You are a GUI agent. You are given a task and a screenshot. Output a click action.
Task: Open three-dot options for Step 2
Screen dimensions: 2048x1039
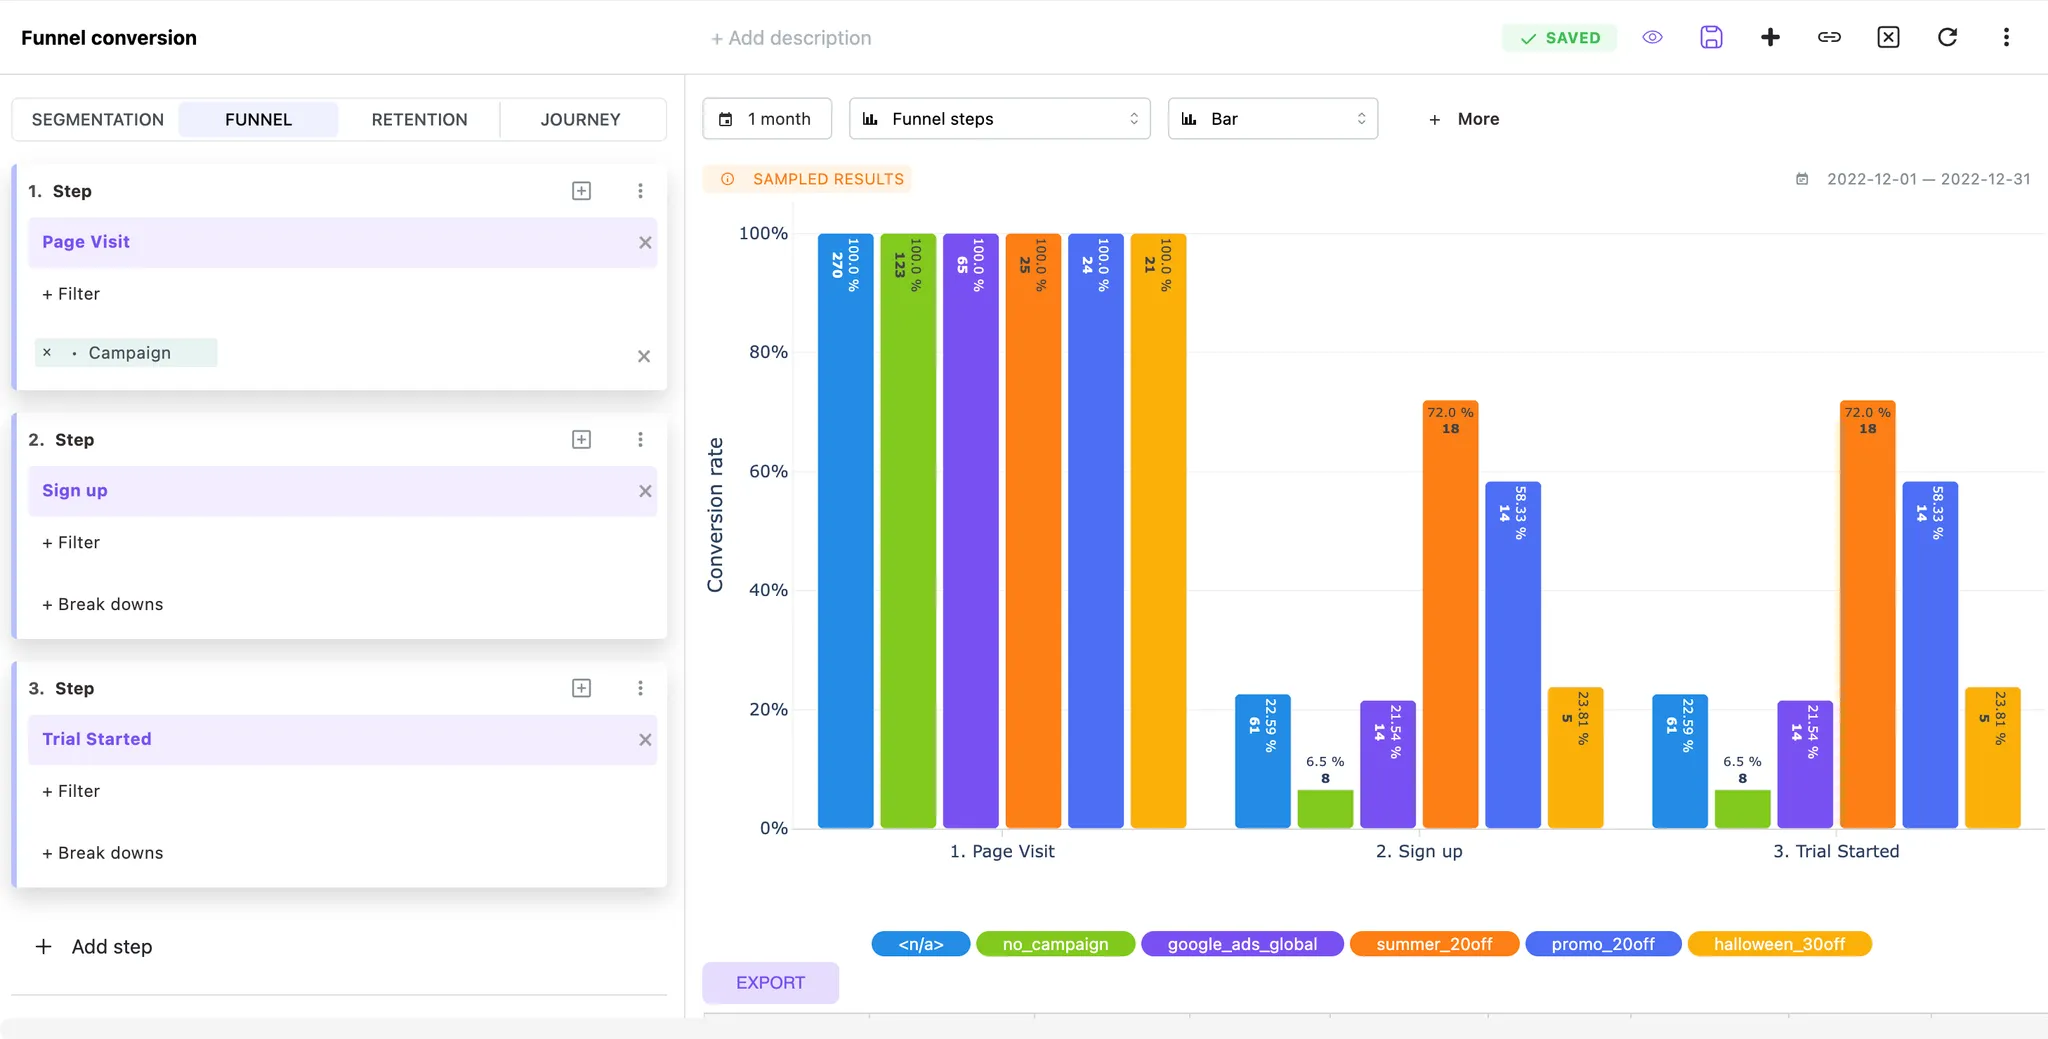(x=640, y=440)
